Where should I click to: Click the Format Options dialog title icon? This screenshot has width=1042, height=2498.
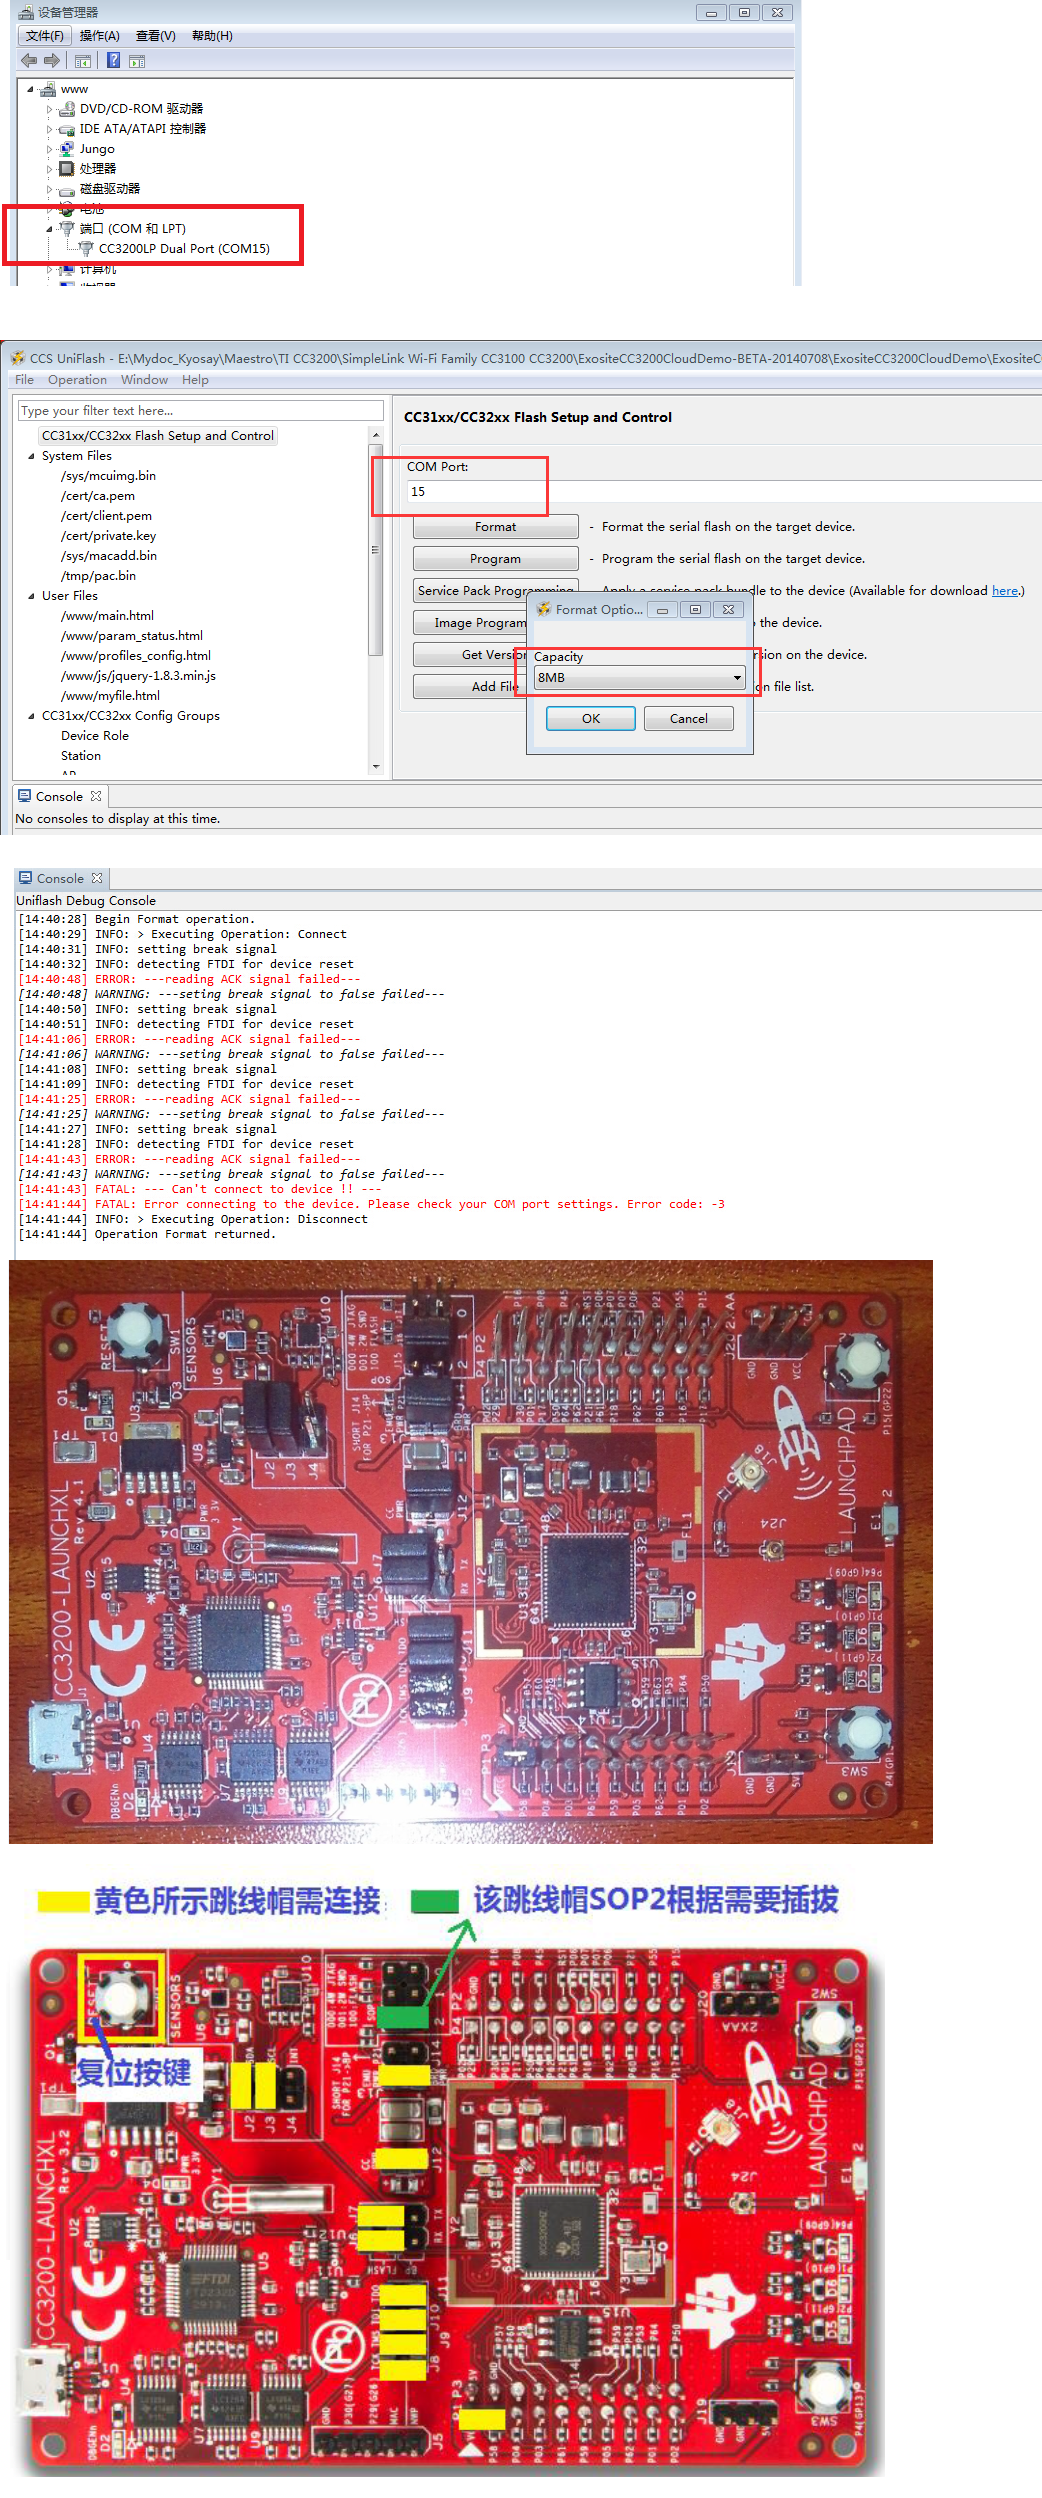[544, 609]
